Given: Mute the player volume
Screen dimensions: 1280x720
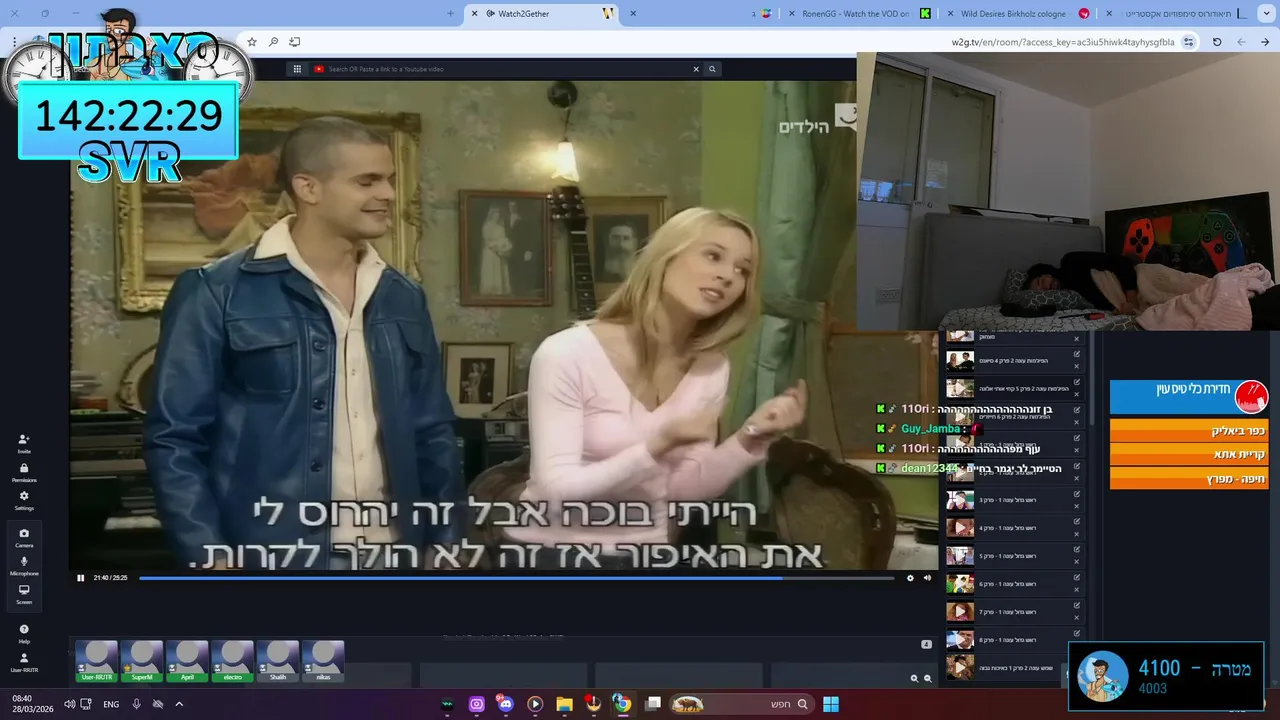Looking at the screenshot, I should (927, 578).
